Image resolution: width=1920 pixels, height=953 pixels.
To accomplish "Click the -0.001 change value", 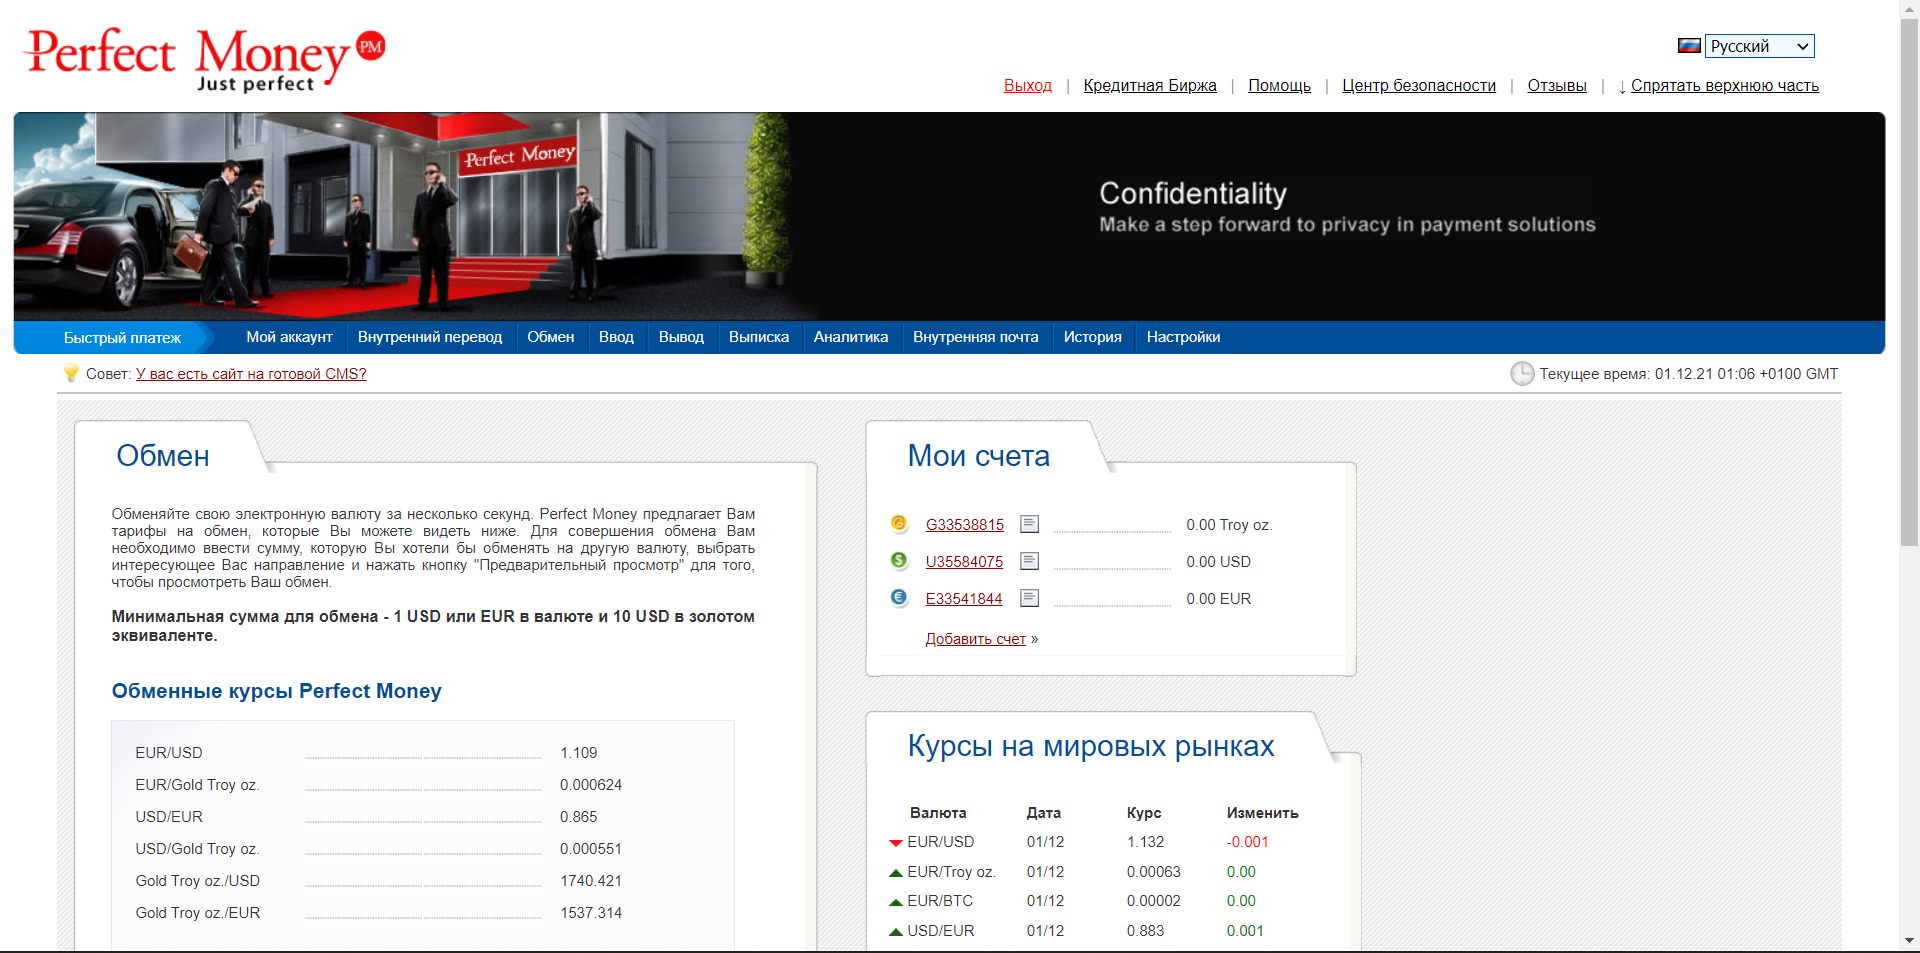I will point(1247,842).
